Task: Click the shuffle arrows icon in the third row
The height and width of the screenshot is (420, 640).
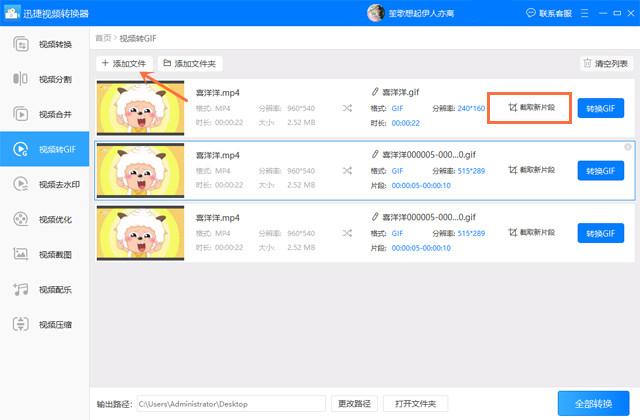Action: pos(347,233)
